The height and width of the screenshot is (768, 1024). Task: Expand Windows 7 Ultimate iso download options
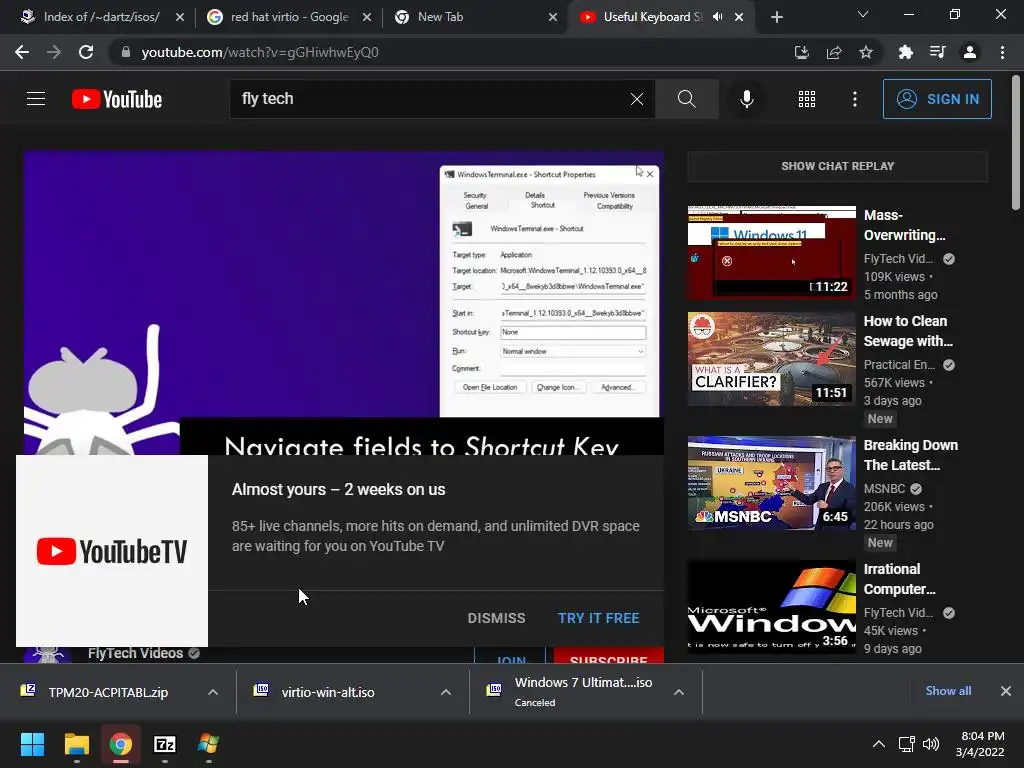[679, 692]
